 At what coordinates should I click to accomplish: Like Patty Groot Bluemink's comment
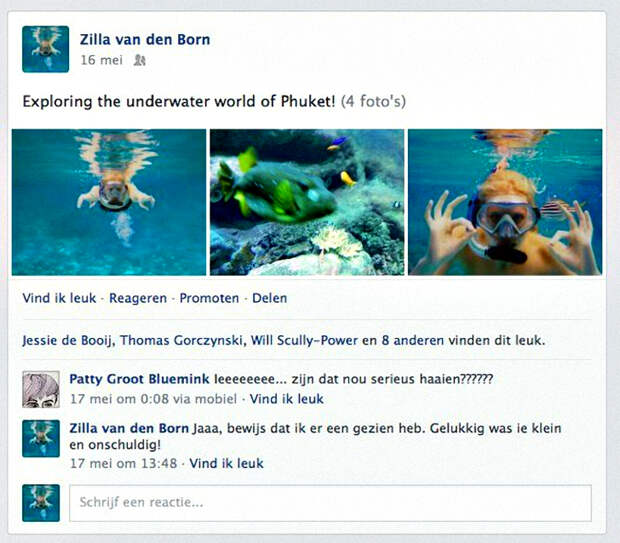[287, 399]
